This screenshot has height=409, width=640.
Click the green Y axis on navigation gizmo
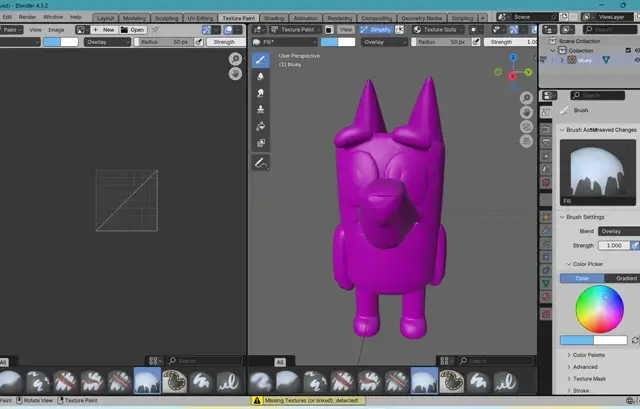(529, 72)
